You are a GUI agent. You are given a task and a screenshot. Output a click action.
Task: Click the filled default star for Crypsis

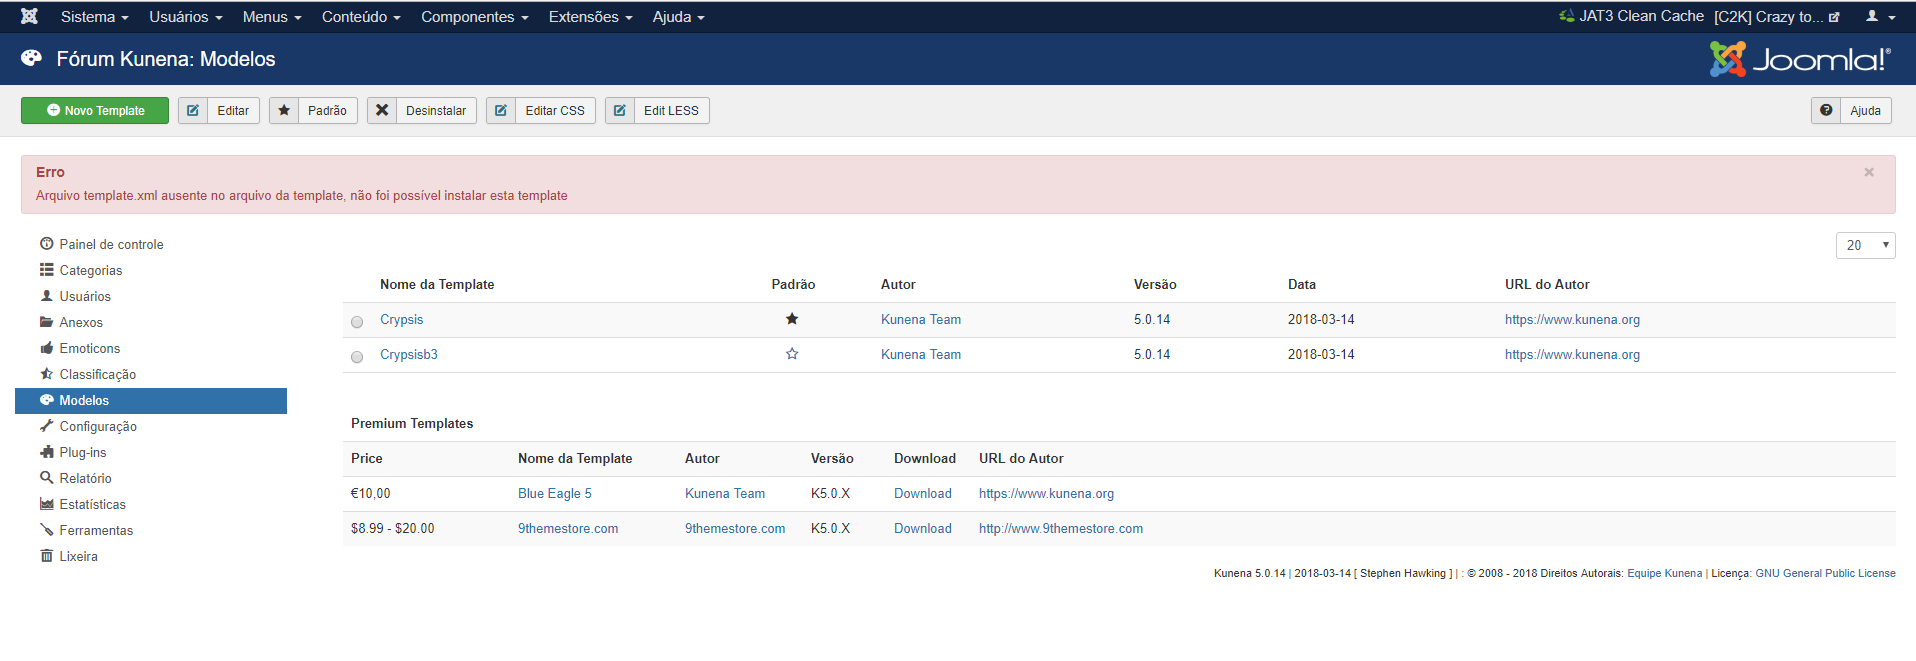coord(792,319)
